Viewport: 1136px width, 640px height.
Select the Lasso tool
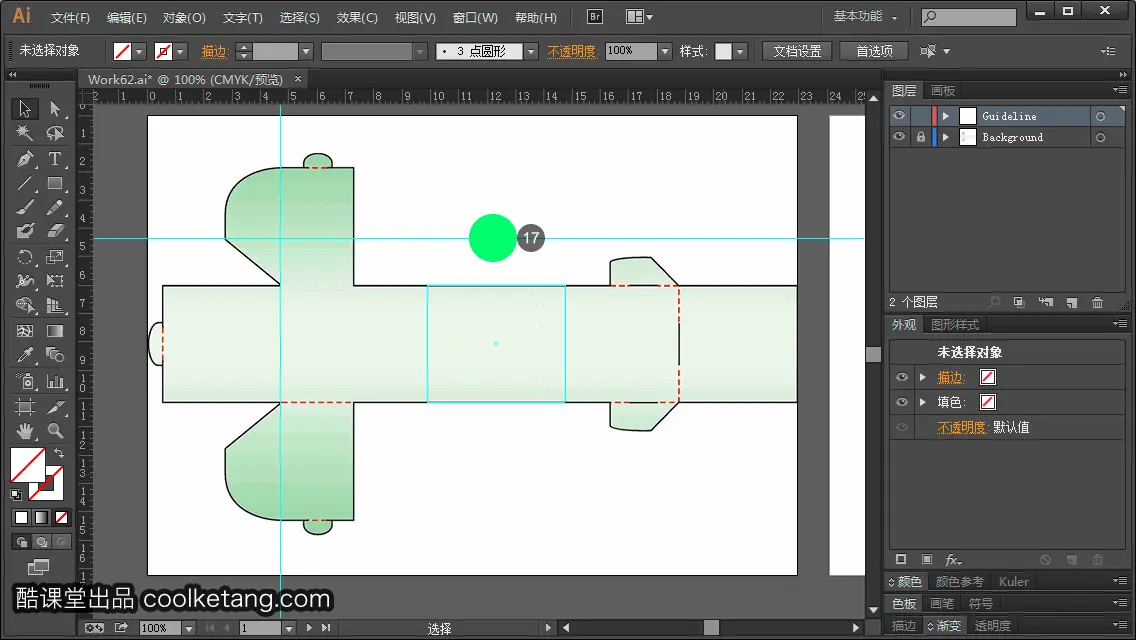(x=55, y=133)
